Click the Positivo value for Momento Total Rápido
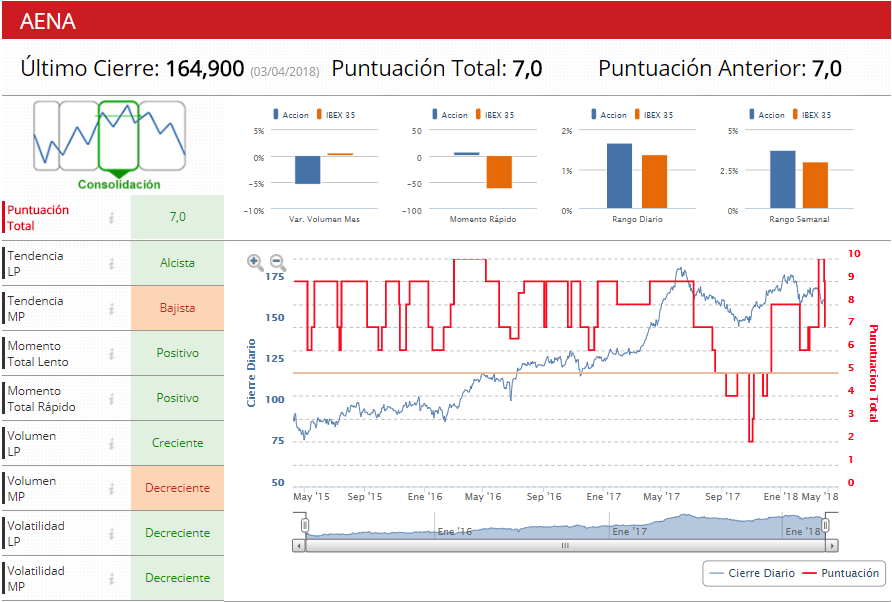 click(x=177, y=398)
